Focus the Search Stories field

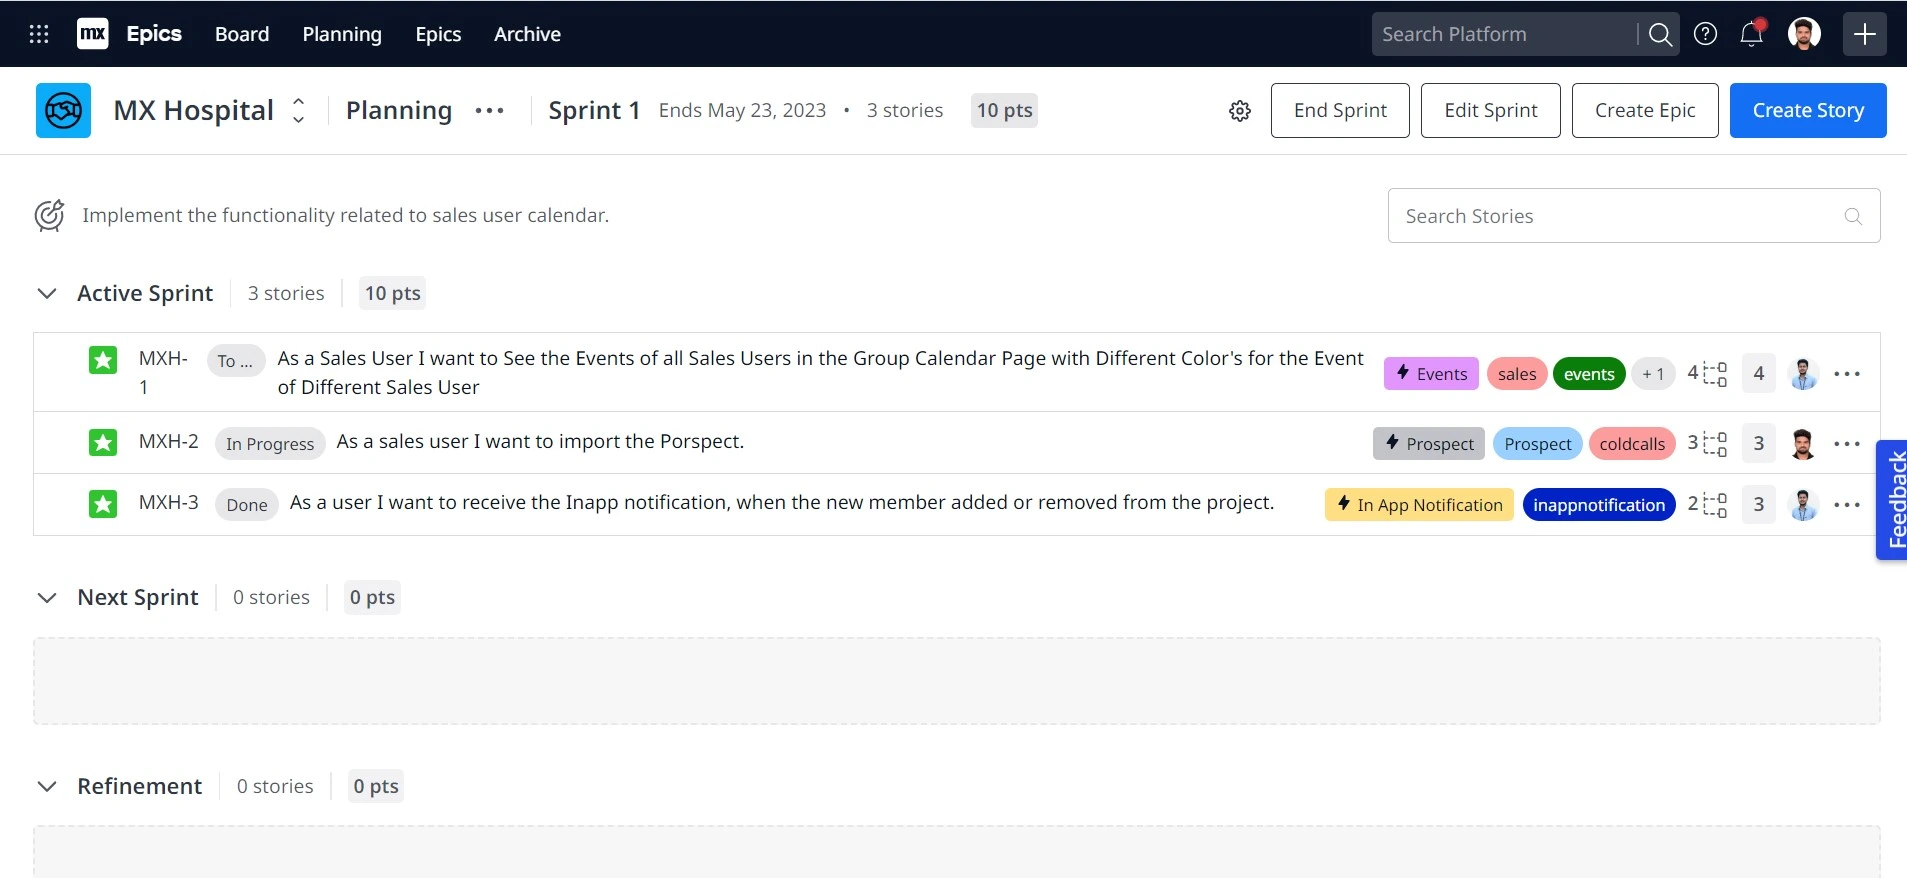click(x=1620, y=216)
